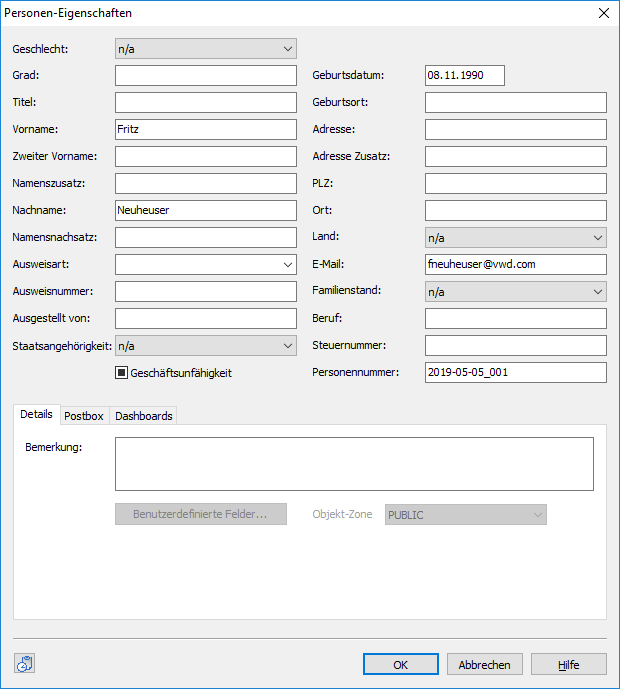Click the Geburtsdatum date field
The image size is (620, 689).
pyautogui.click(x=464, y=75)
